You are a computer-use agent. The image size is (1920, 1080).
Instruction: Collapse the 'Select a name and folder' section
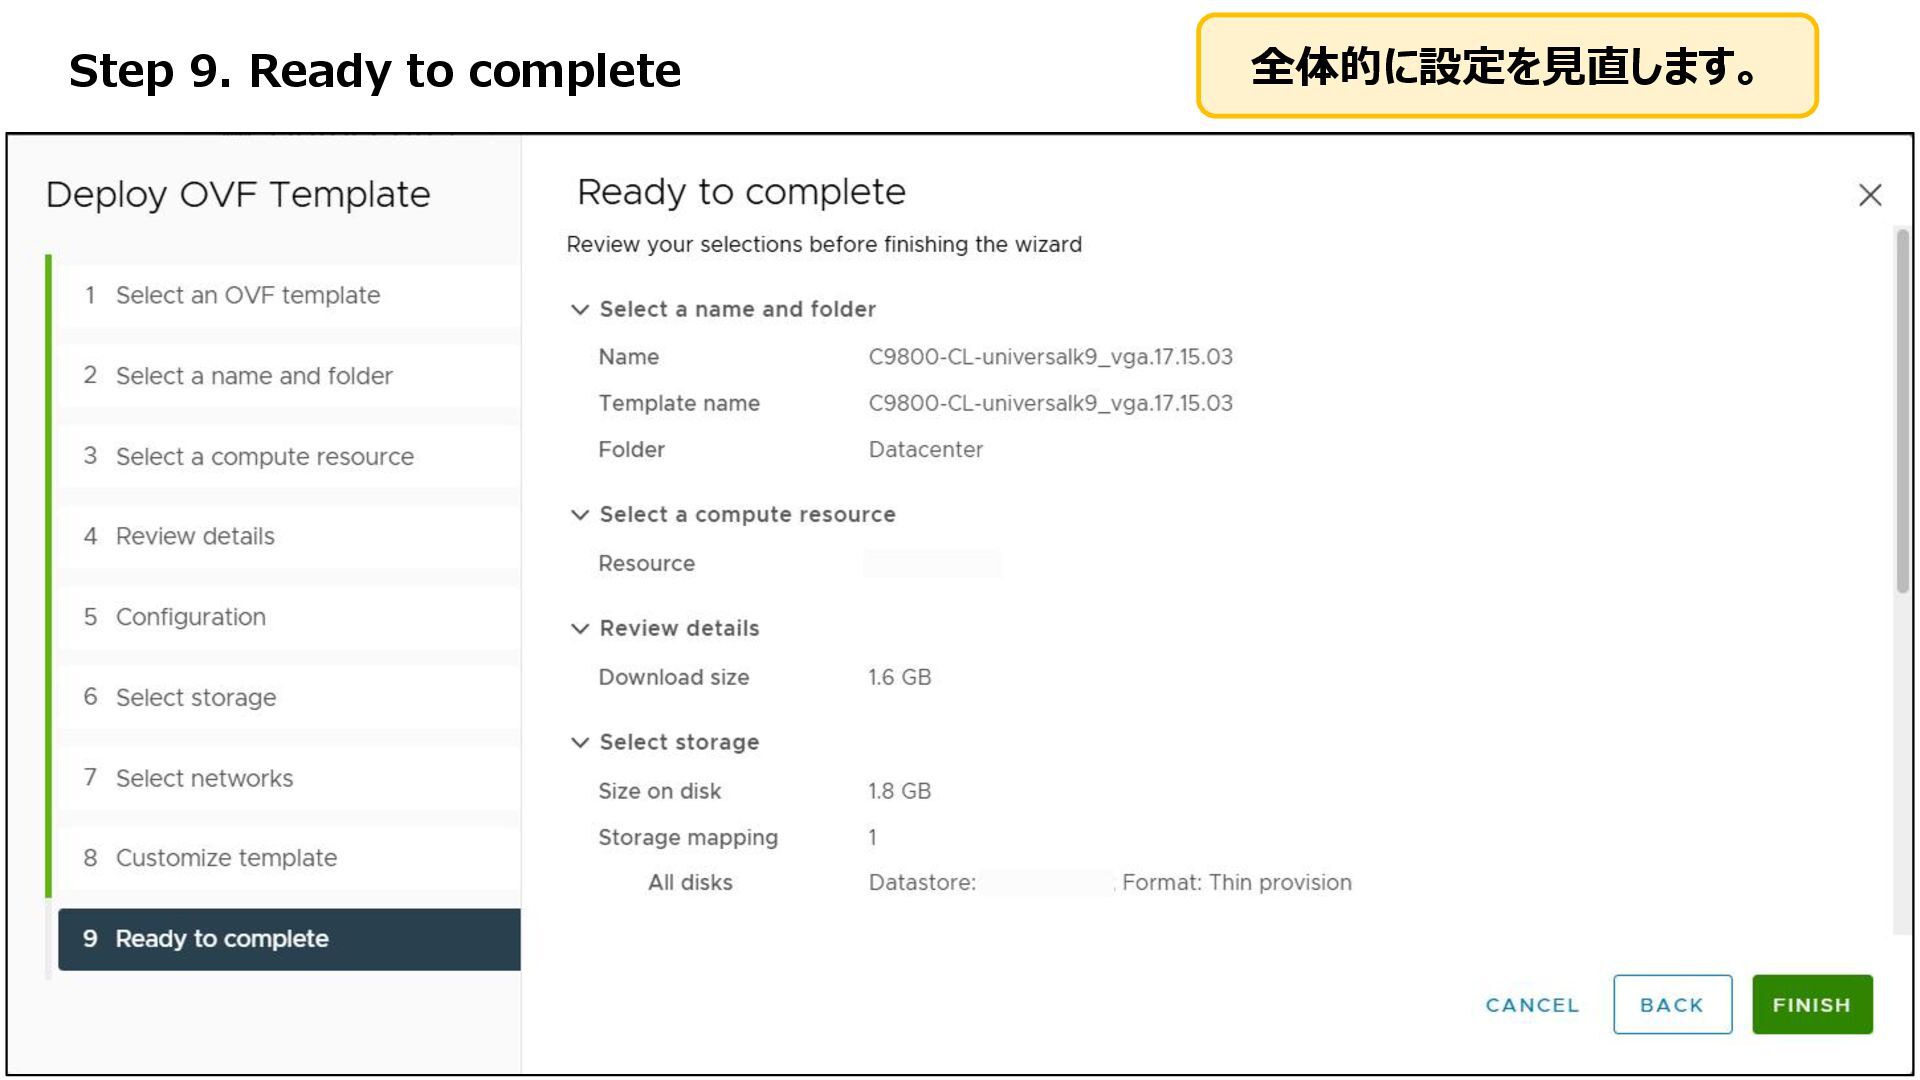pos(580,310)
